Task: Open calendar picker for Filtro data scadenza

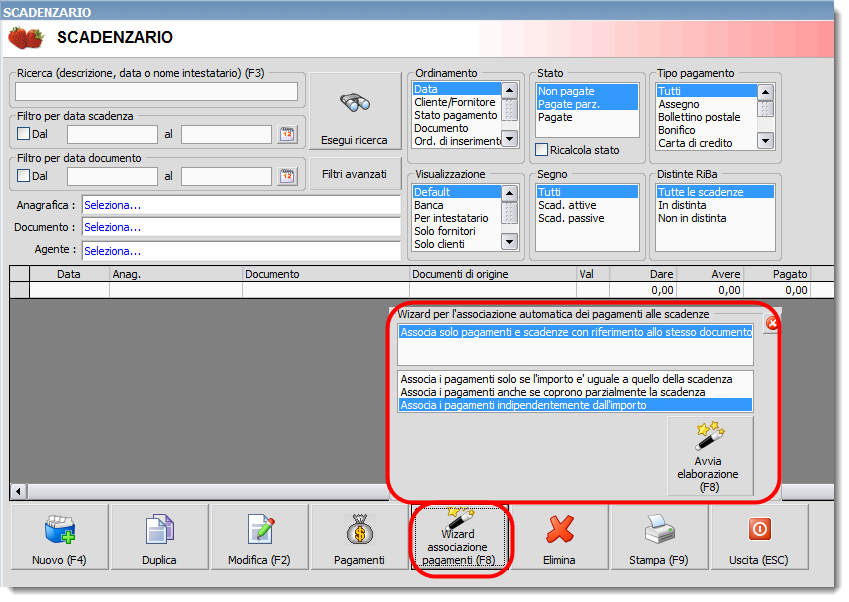Action: (x=287, y=134)
